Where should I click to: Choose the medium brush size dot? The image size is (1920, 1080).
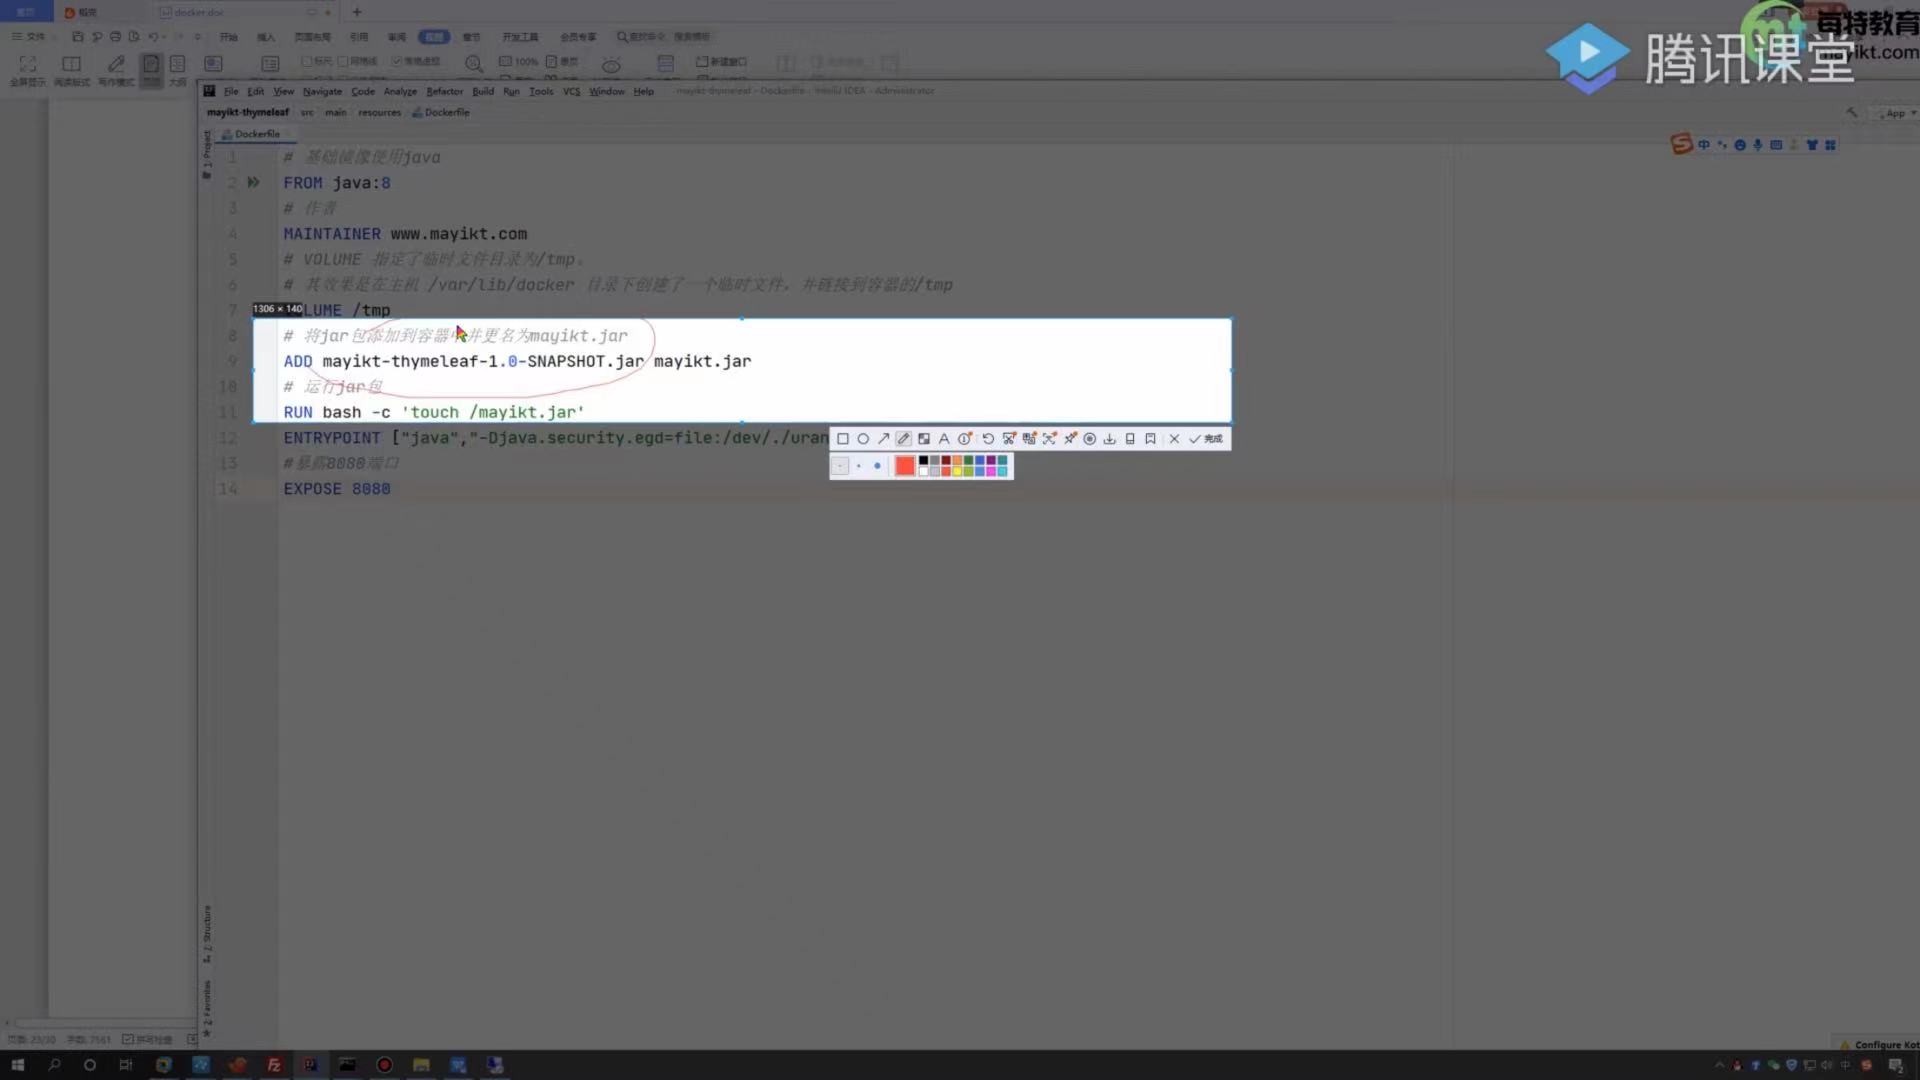pos(859,466)
